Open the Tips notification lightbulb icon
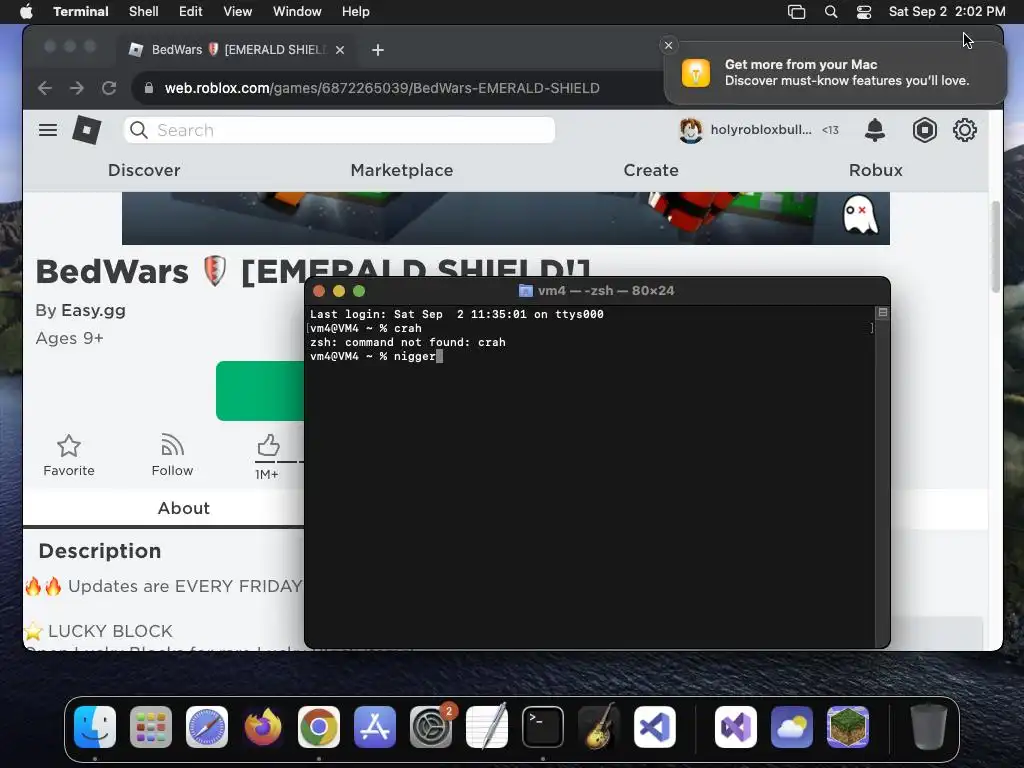The image size is (1024, 768). tap(696, 72)
